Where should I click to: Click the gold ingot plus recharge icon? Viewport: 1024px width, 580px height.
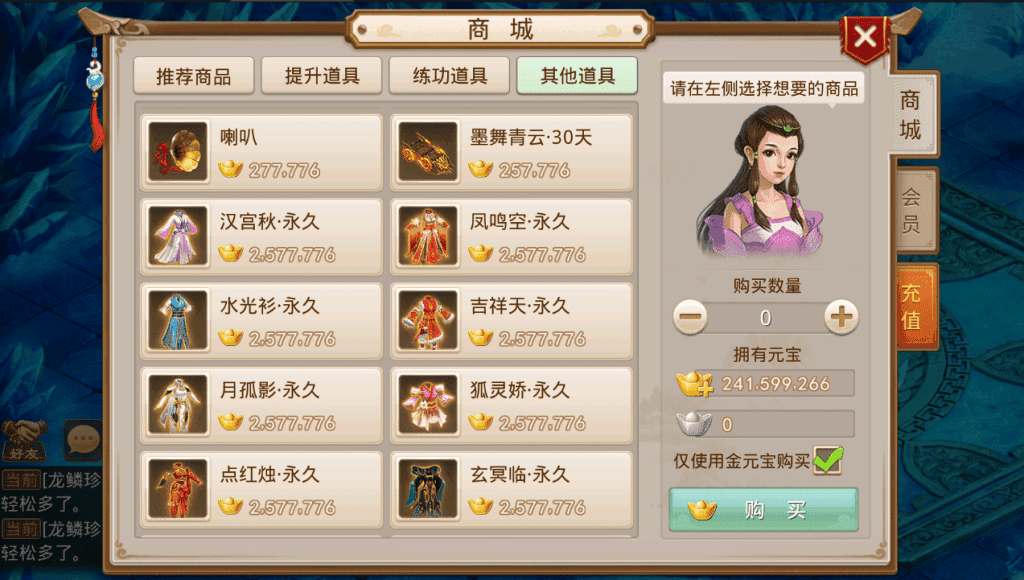pyautogui.click(x=694, y=383)
